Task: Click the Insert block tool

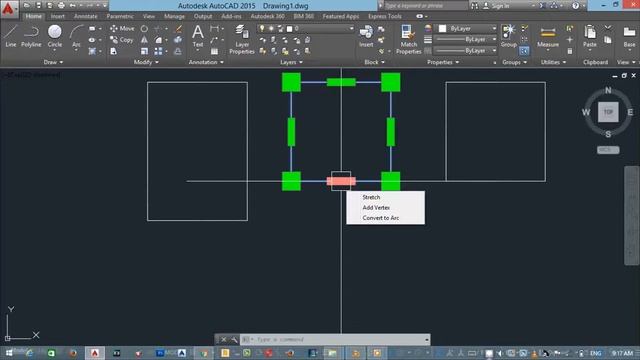Action: click(x=366, y=36)
